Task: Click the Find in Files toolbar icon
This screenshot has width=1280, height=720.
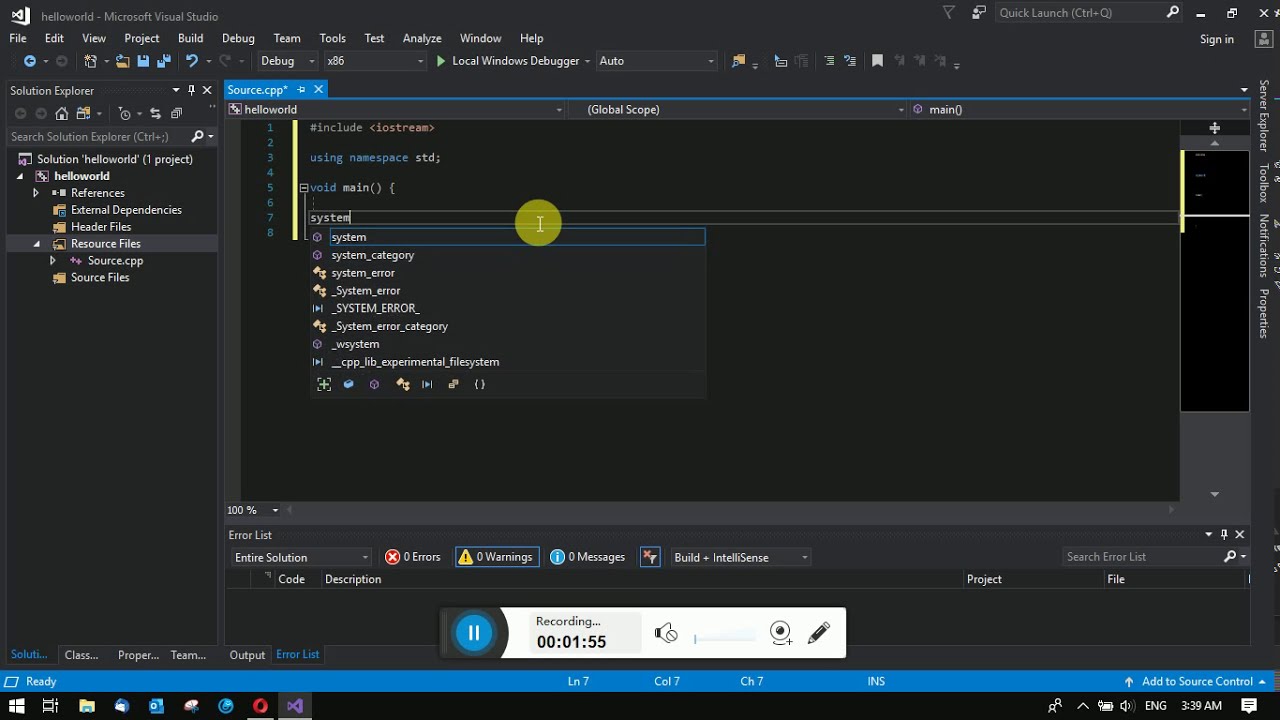Action: click(x=739, y=61)
